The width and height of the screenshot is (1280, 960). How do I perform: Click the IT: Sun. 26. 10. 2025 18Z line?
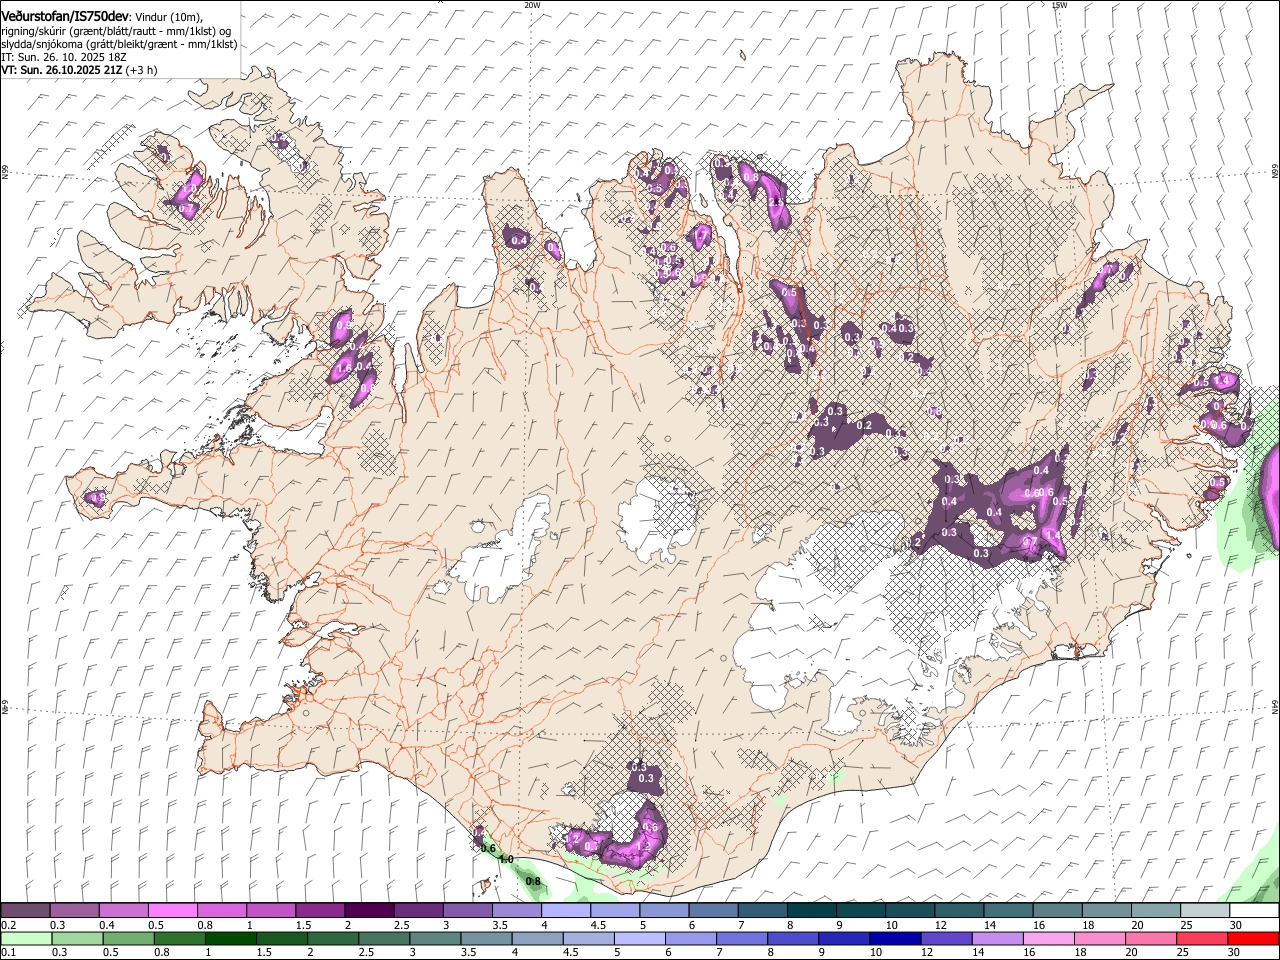pyautogui.click(x=64, y=57)
